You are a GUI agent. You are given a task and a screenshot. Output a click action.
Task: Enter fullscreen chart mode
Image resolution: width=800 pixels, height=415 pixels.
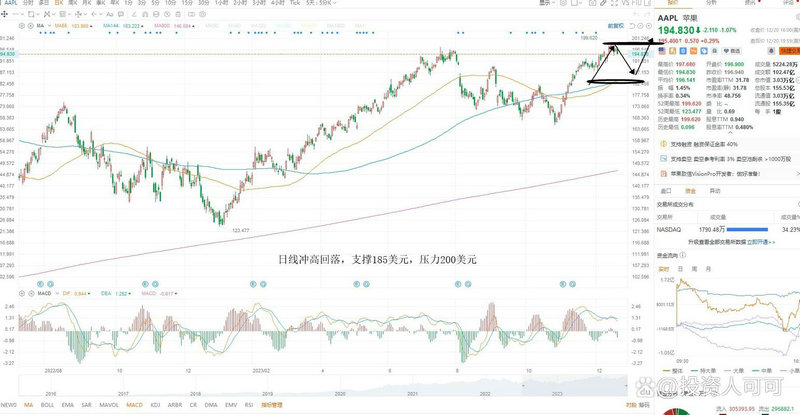point(614,3)
